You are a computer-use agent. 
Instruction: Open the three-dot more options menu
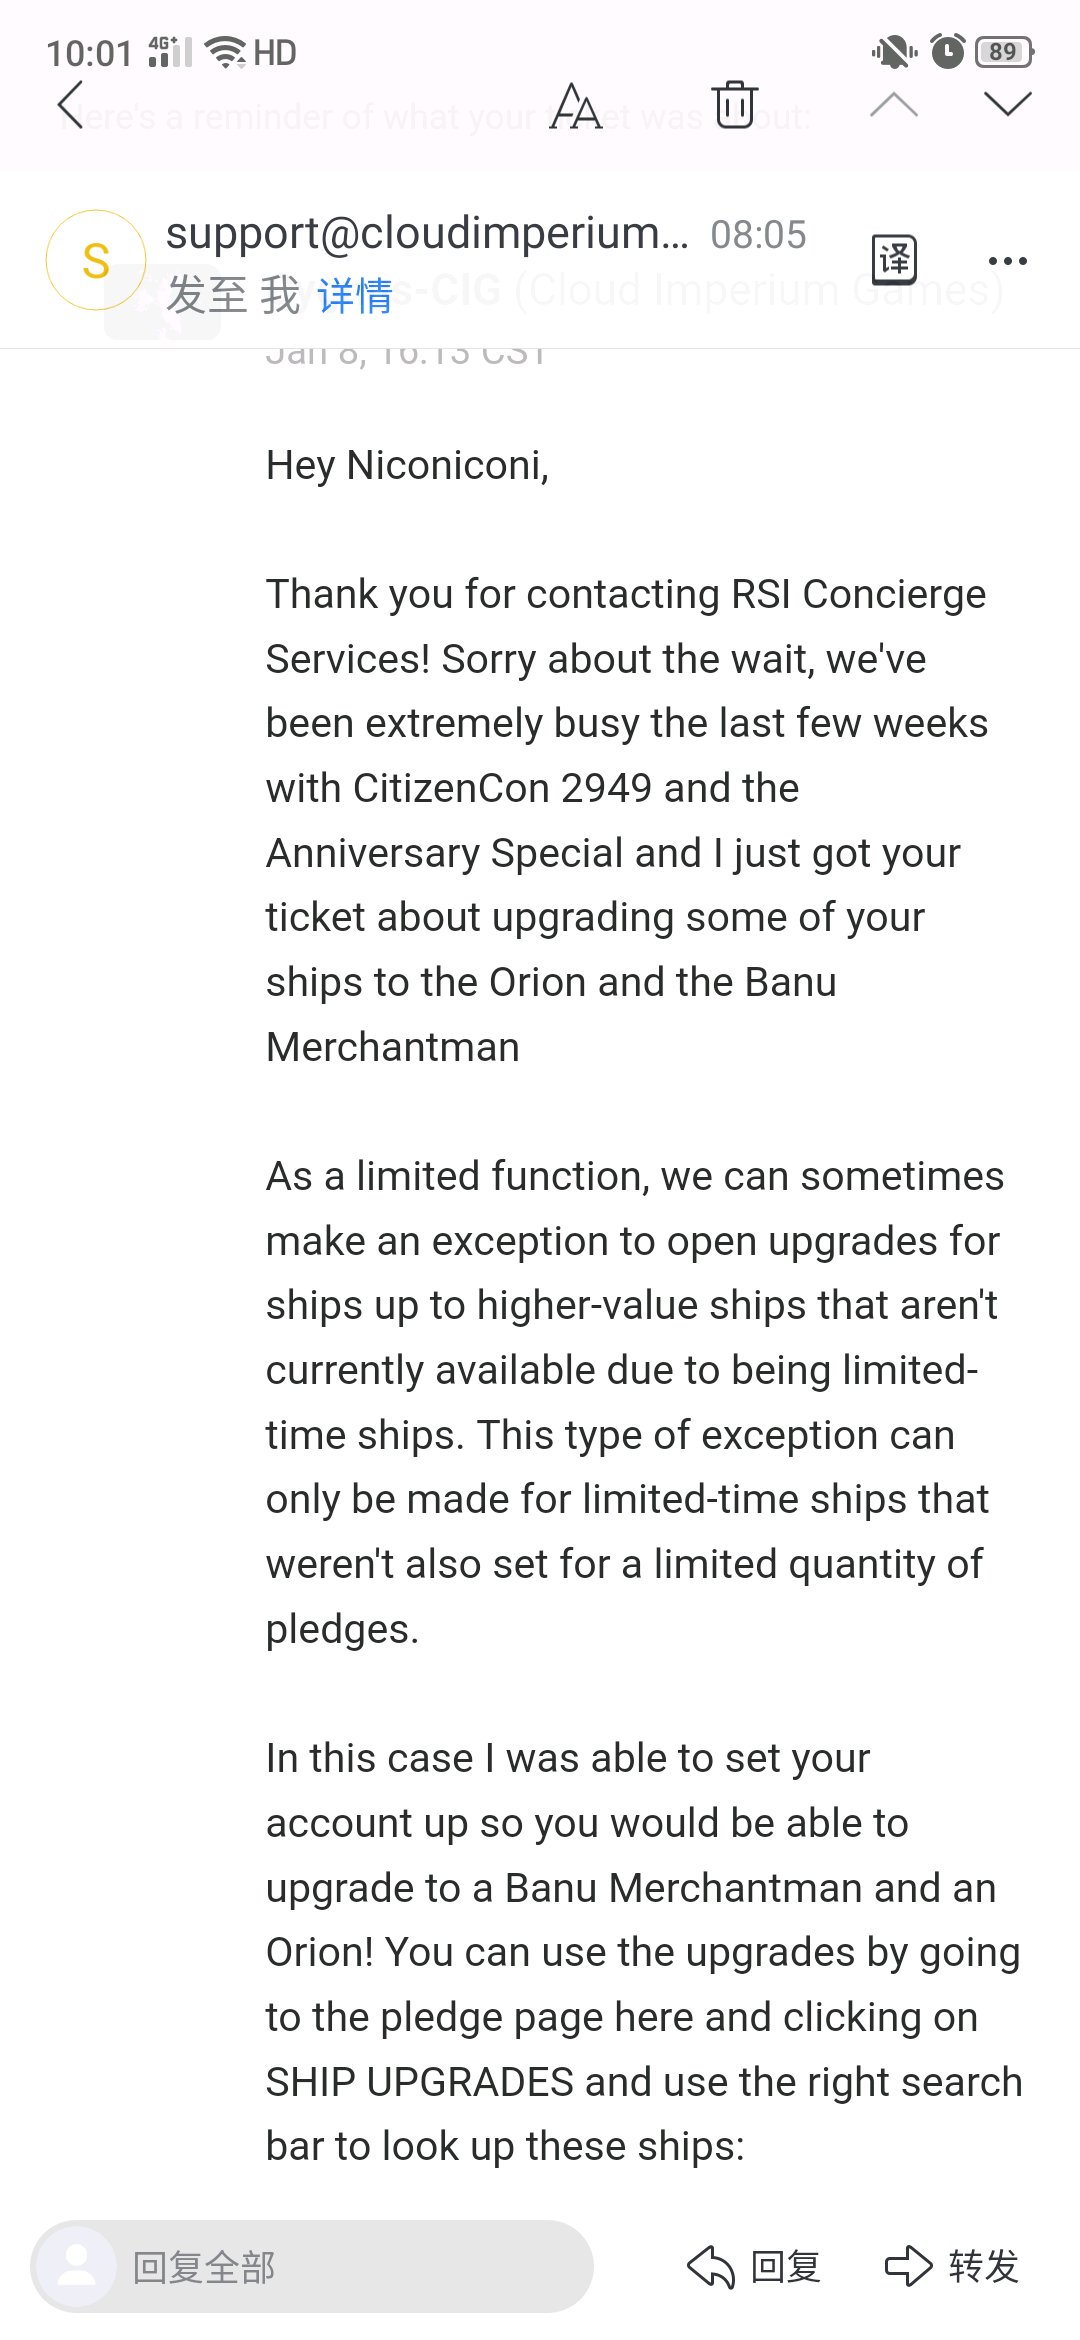coord(1007,261)
